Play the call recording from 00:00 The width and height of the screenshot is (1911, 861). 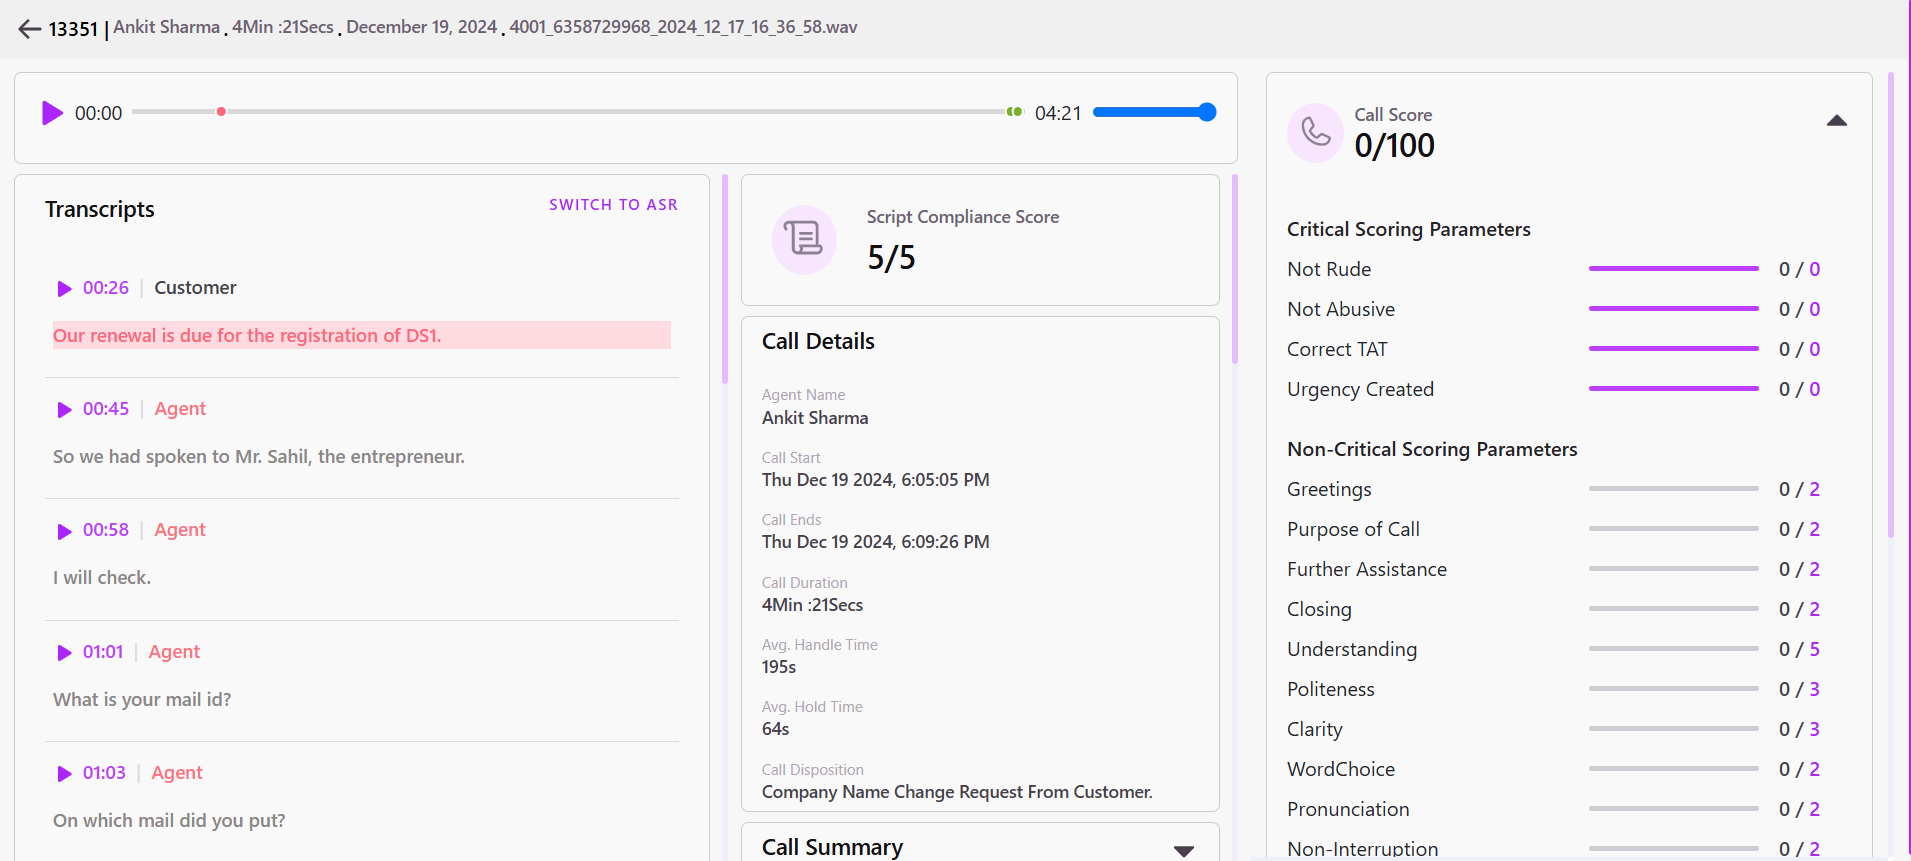click(52, 113)
